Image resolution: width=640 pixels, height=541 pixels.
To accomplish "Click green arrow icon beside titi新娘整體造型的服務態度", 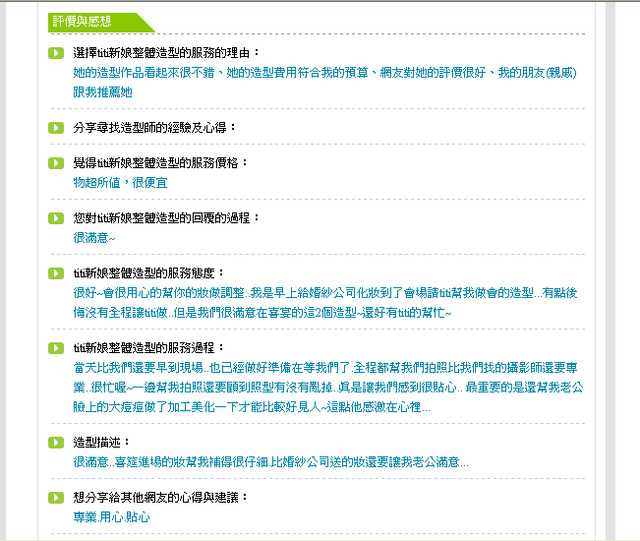I will tap(56, 273).
